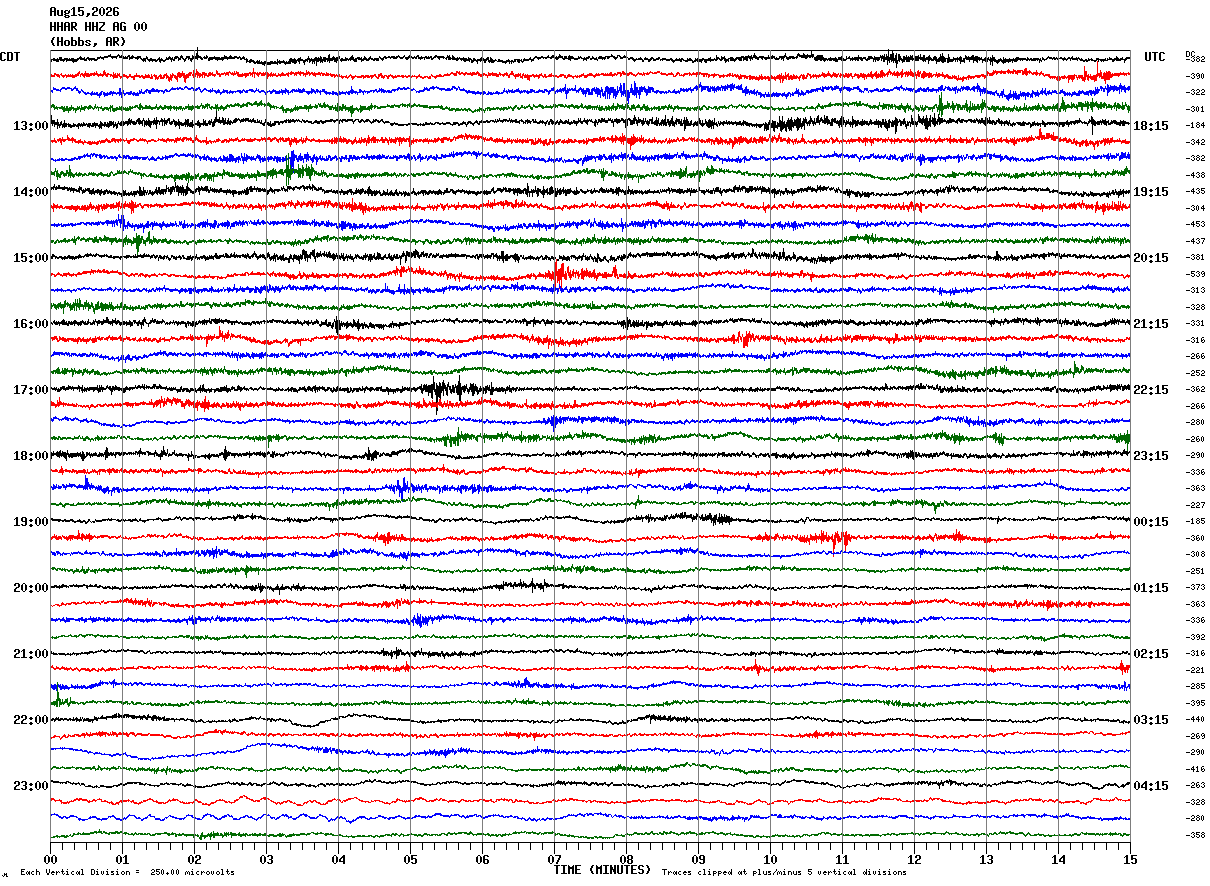Viewport: 1210px width, 886px height.
Task: Click the DC offset value -184
Action: (x=1195, y=126)
